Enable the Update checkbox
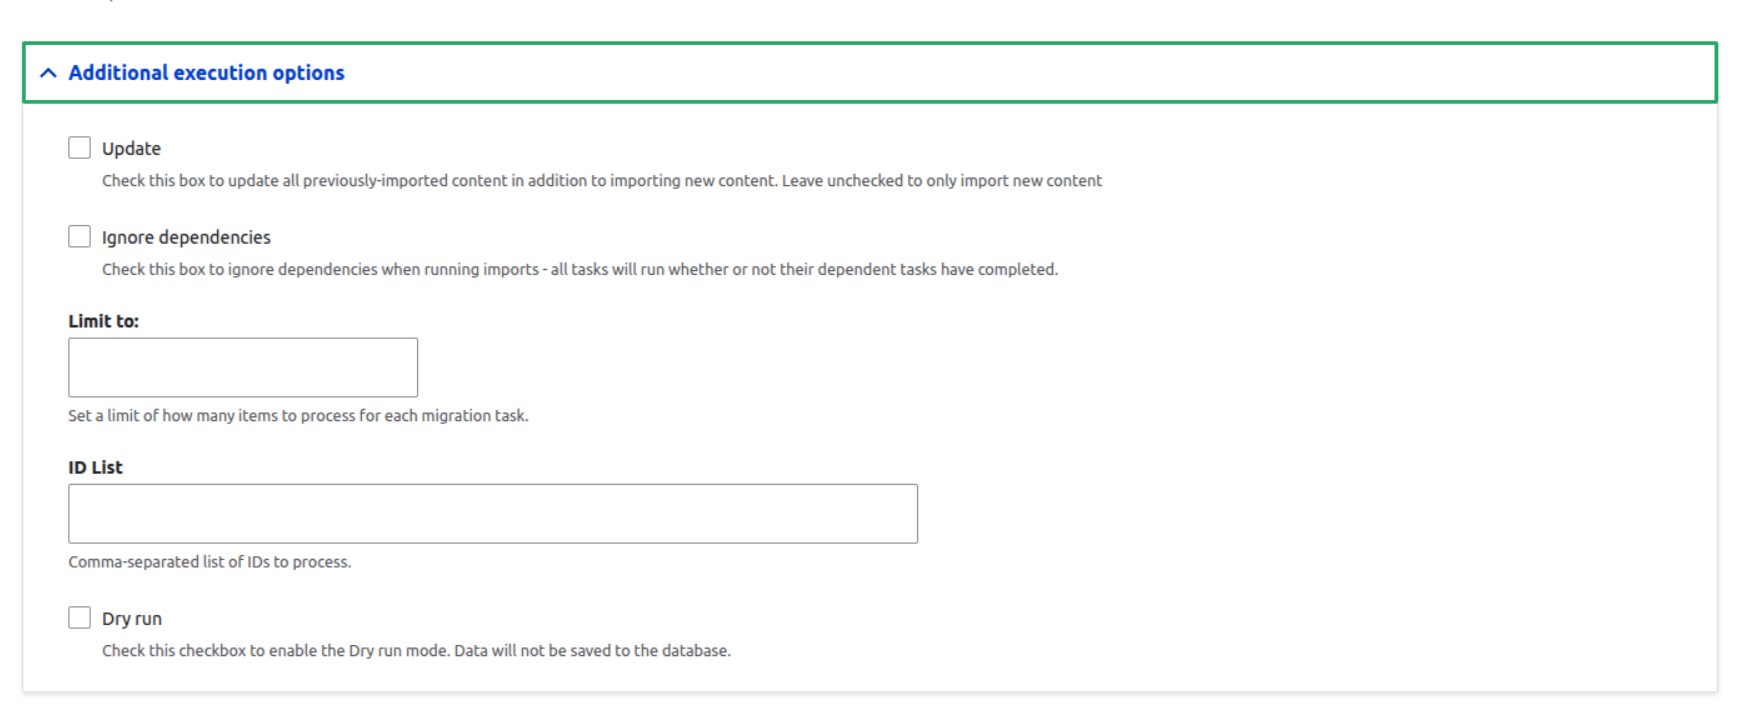Screen dimensions: 1745x723 (x=80, y=148)
